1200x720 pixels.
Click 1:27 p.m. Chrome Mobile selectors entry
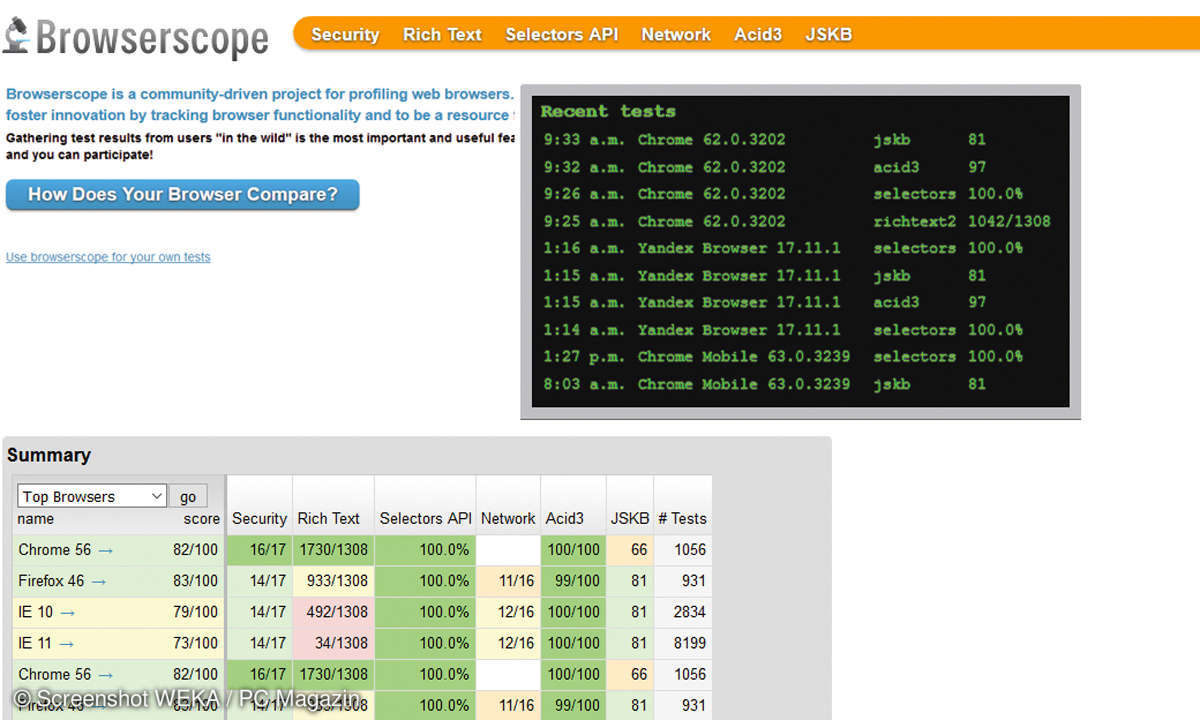(x=783, y=356)
